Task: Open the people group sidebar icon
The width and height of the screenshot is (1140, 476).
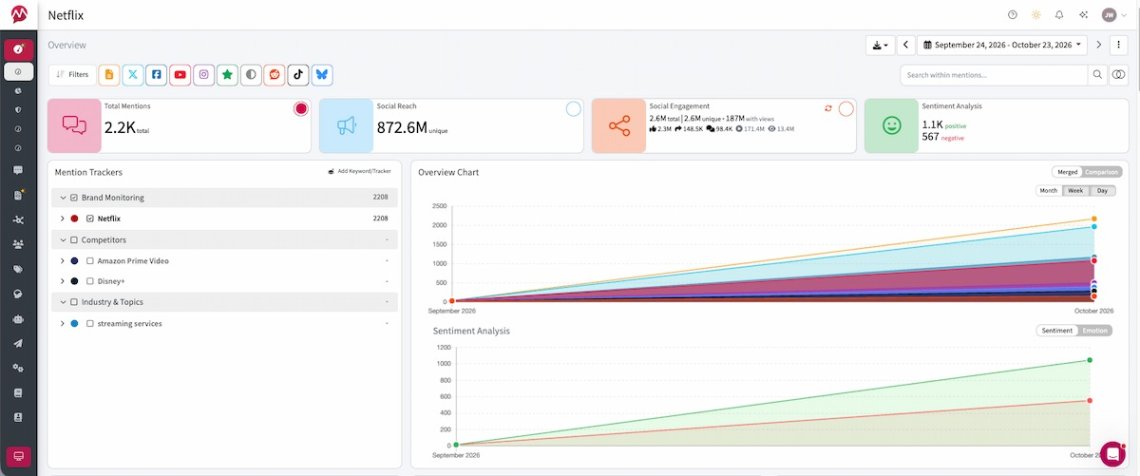Action: click(18, 244)
